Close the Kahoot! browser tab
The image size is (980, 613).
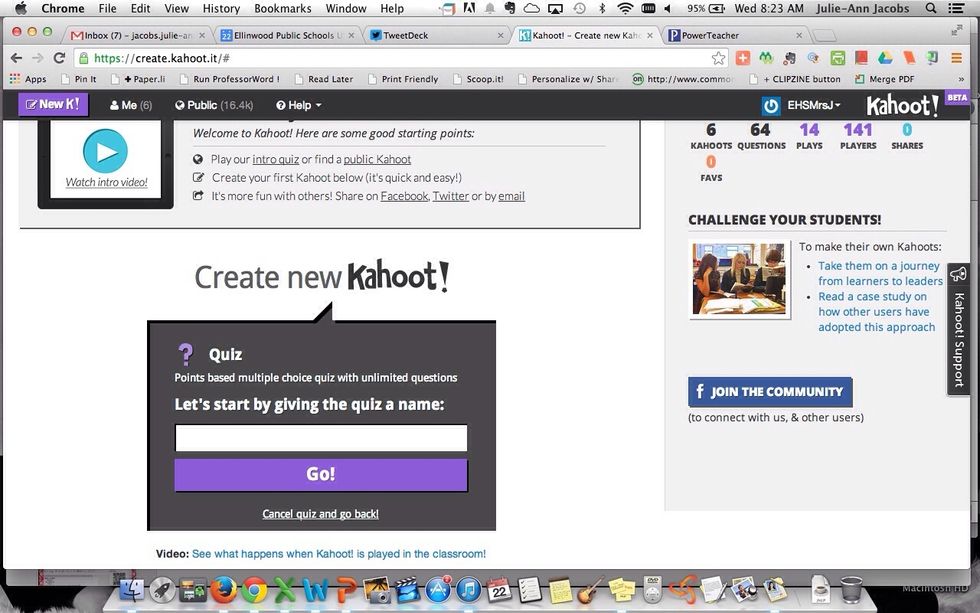coord(650,36)
